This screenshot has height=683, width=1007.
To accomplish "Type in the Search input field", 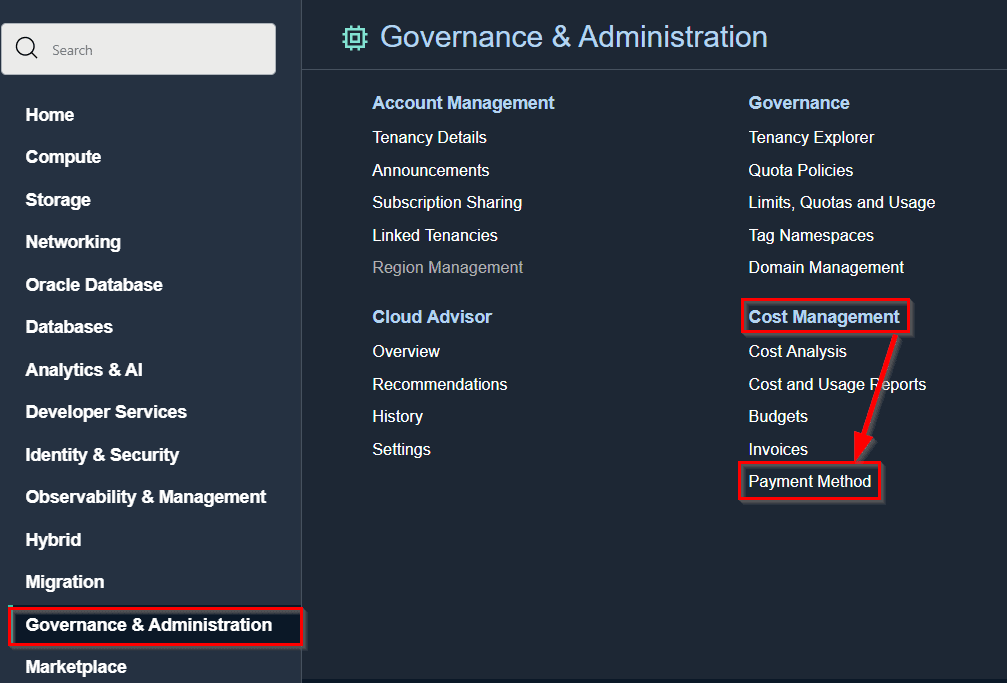I will [x=150, y=50].
